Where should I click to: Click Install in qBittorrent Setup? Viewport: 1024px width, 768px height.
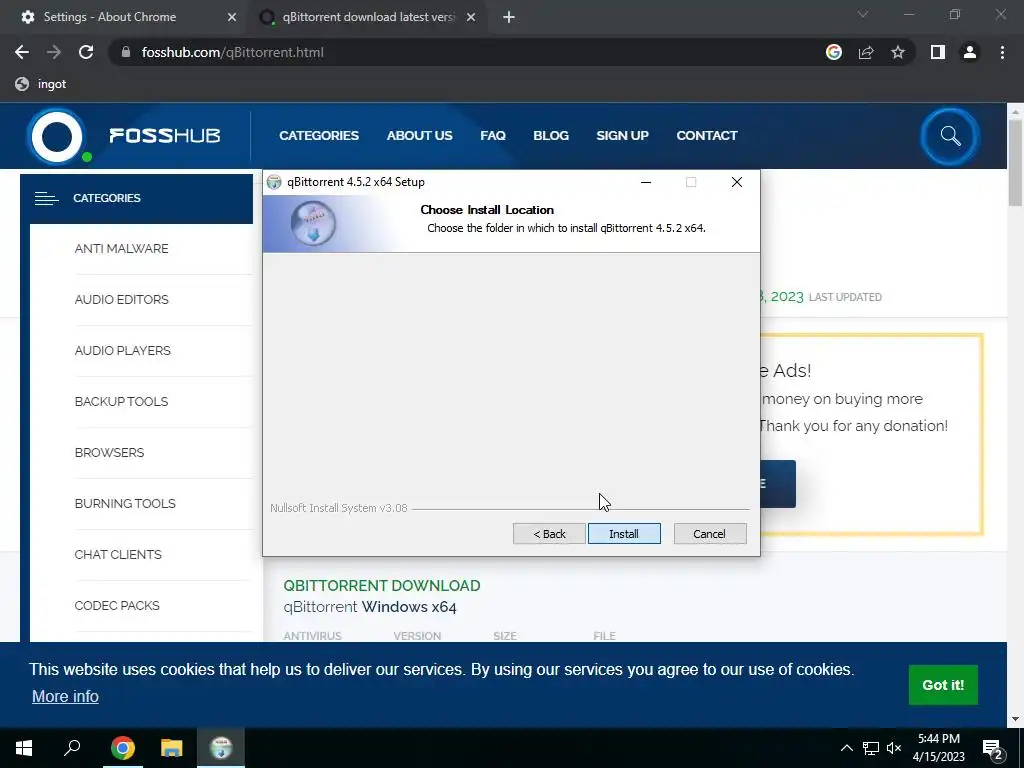click(x=624, y=534)
